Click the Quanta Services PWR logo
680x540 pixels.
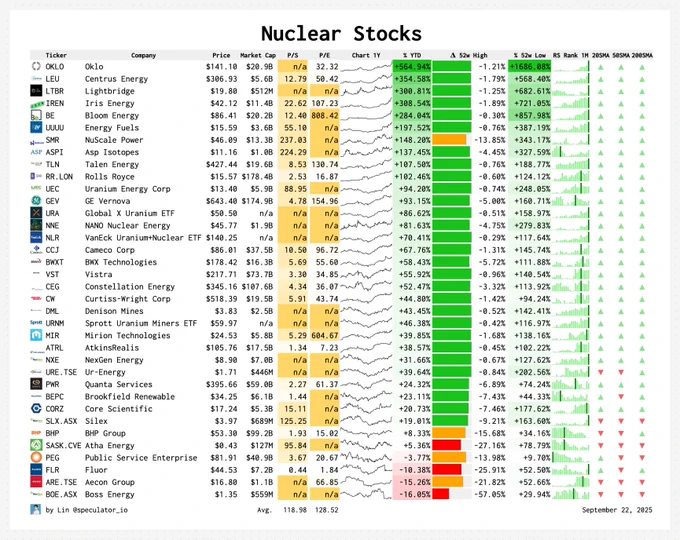36,384
